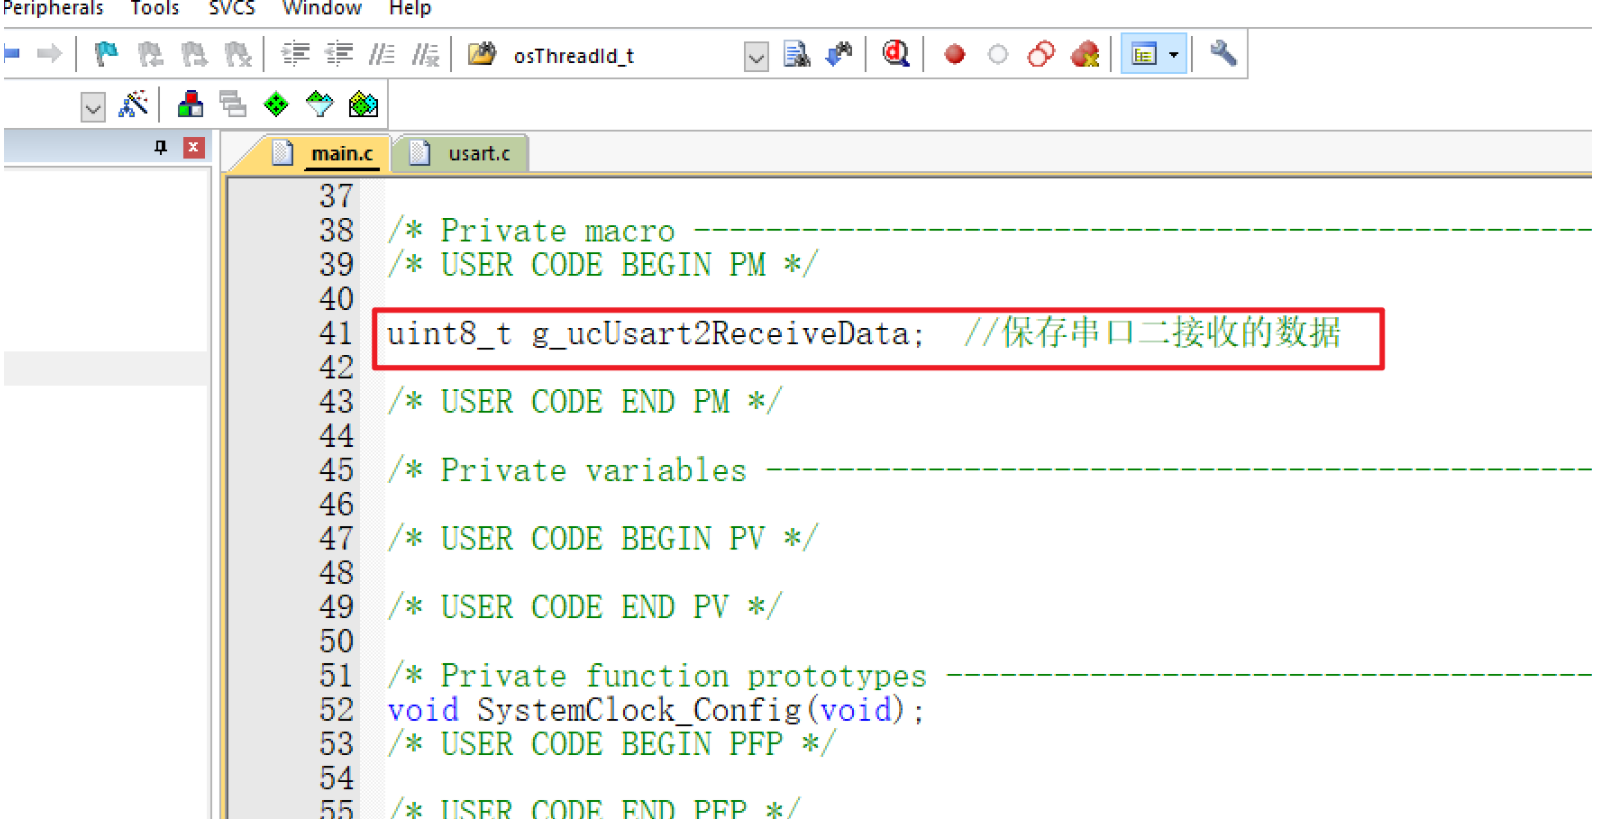Open the Peripherals menu
1600x820 pixels.
pyautogui.click(x=52, y=9)
